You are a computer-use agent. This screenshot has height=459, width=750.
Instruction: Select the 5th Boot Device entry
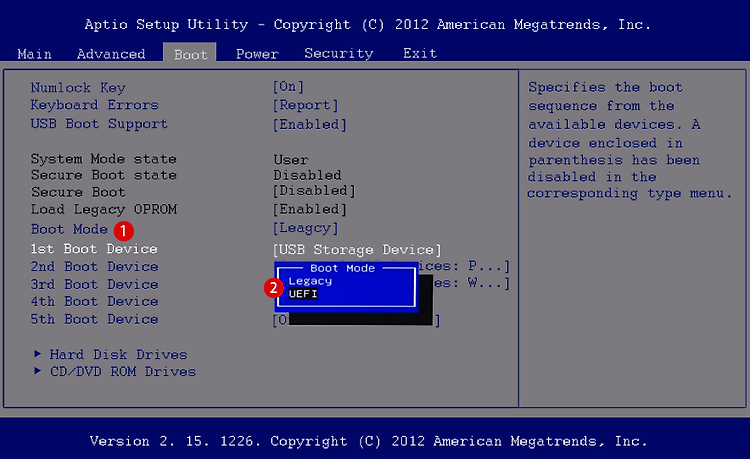(94, 319)
